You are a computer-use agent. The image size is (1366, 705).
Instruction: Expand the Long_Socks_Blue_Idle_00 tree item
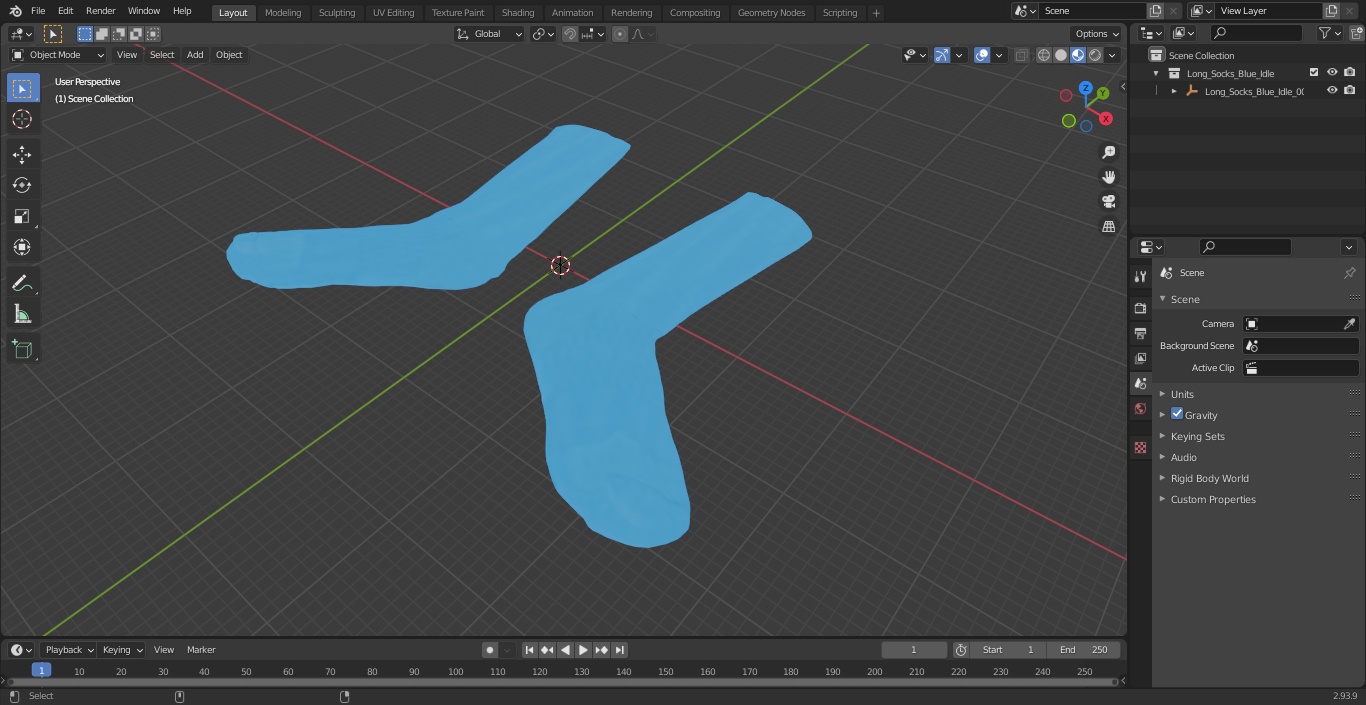(1174, 91)
